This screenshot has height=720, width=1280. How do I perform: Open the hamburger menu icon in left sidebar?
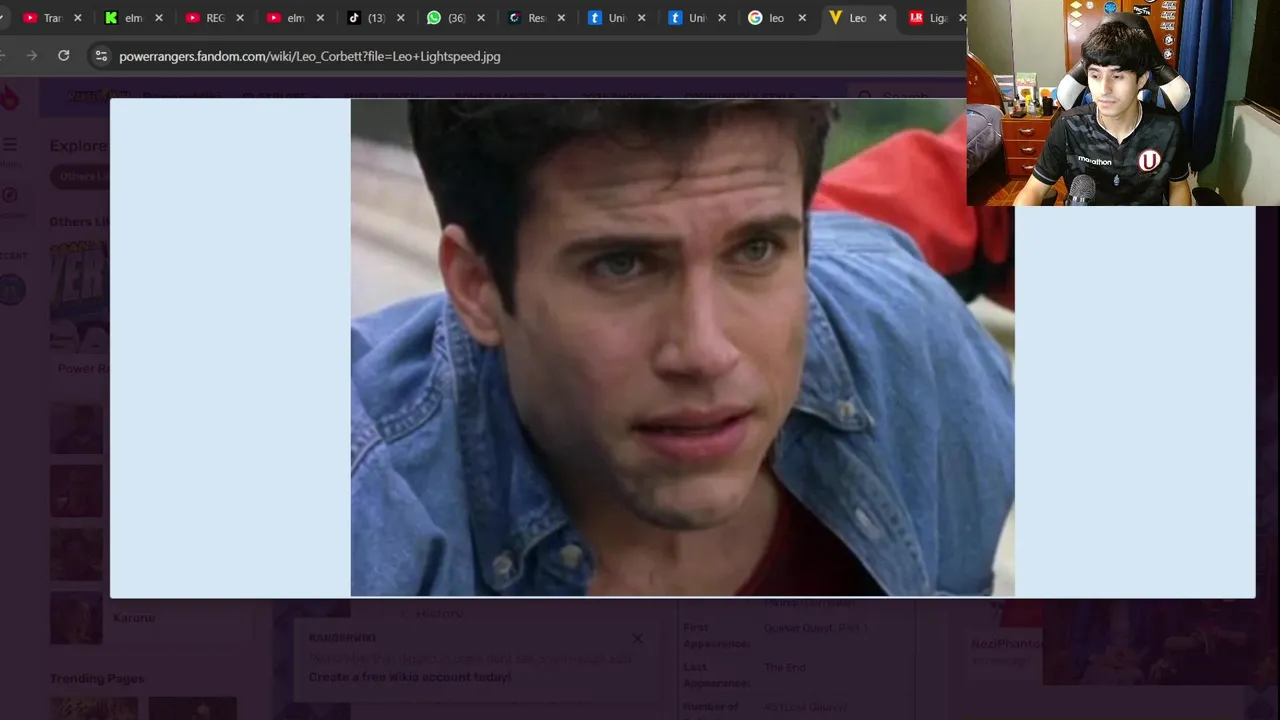[10, 145]
